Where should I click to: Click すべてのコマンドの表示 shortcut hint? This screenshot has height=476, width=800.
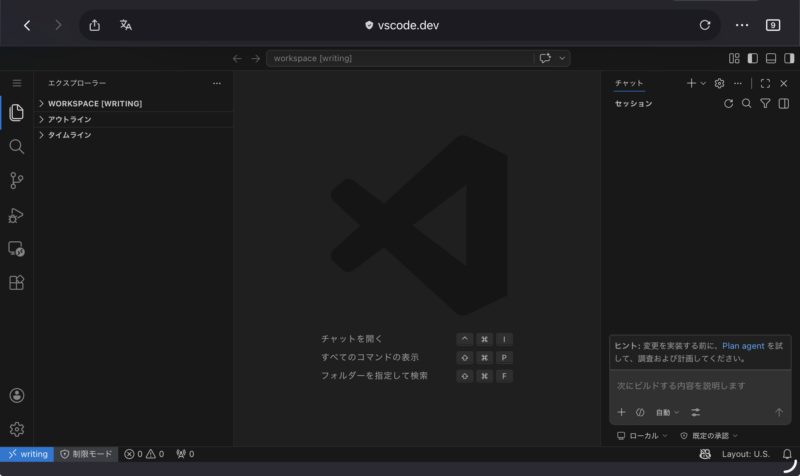pyautogui.click(x=370, y=357)
